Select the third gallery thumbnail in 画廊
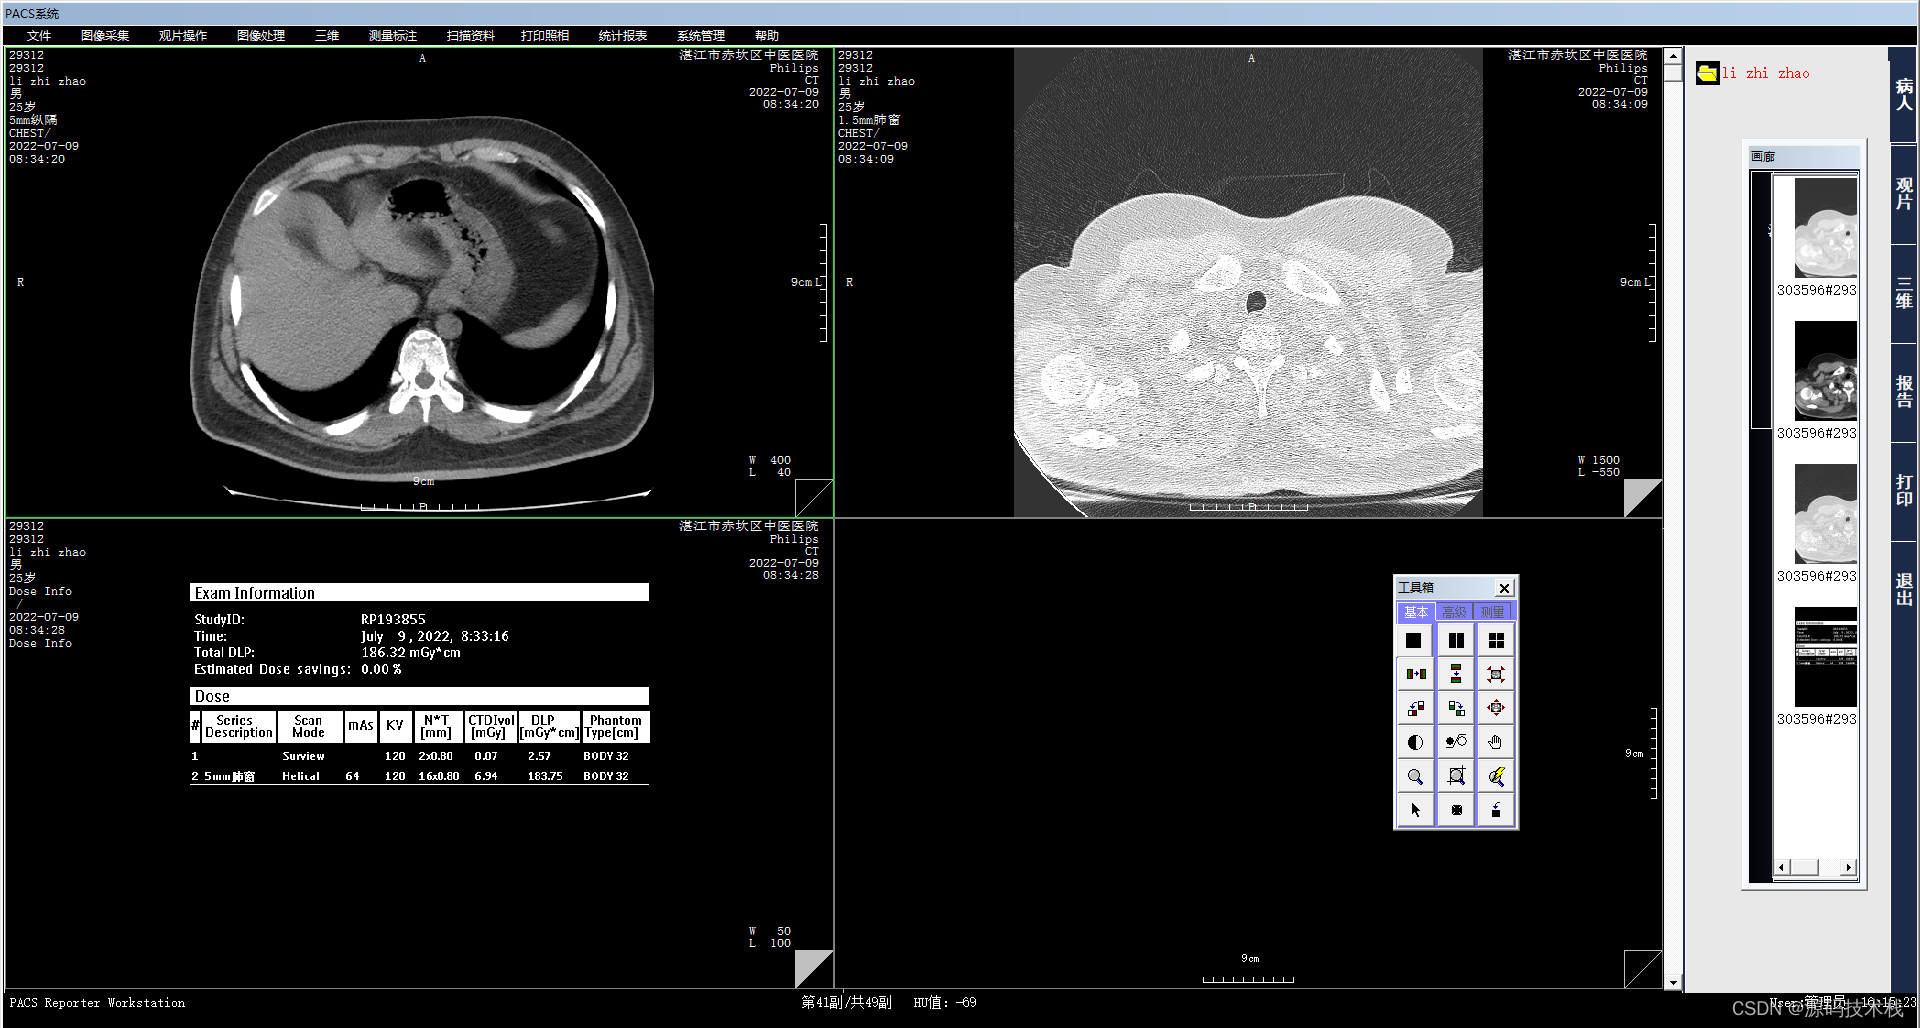 click(x=1826, y=514)
